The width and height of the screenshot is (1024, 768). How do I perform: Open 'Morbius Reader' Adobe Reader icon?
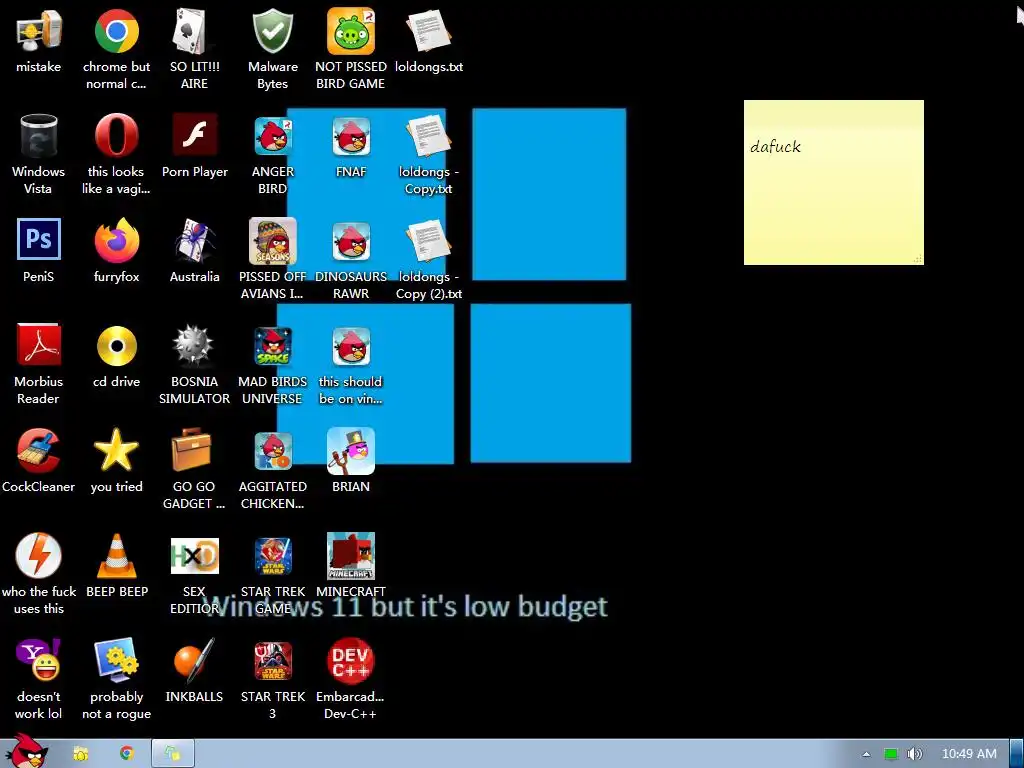(39, 344)
